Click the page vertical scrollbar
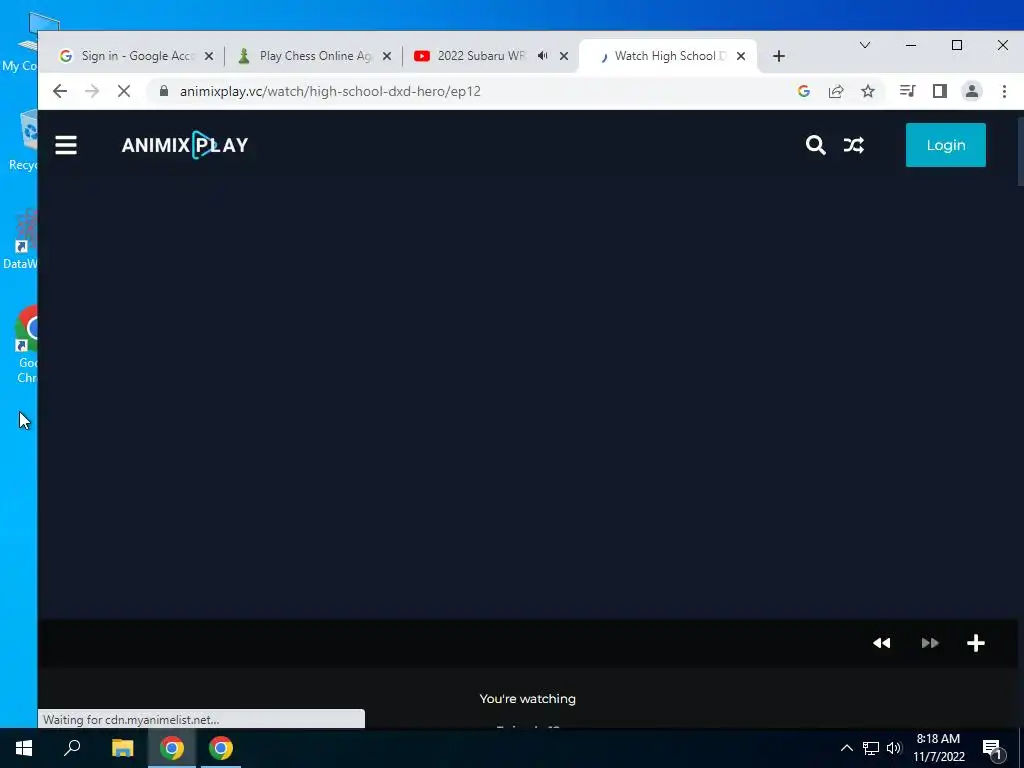This screenshot has height=768, width=1024. tap(1021, 152)
